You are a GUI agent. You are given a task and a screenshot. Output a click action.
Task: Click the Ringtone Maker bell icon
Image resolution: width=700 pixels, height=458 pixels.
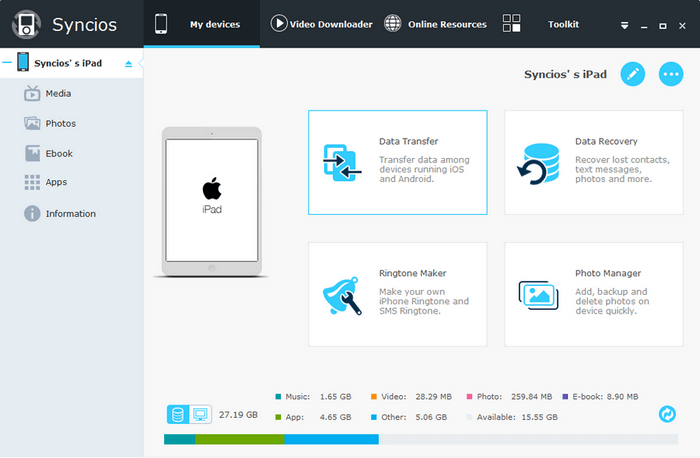pos(342,294)
